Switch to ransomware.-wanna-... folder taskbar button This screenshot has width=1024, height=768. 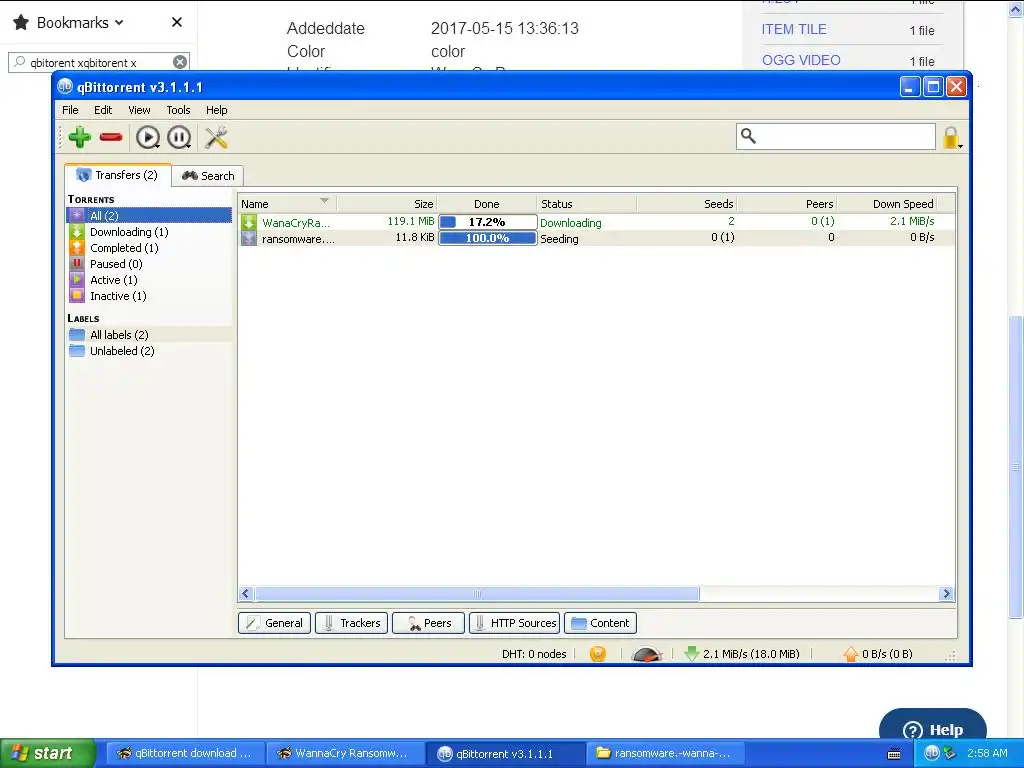(664, 753)
